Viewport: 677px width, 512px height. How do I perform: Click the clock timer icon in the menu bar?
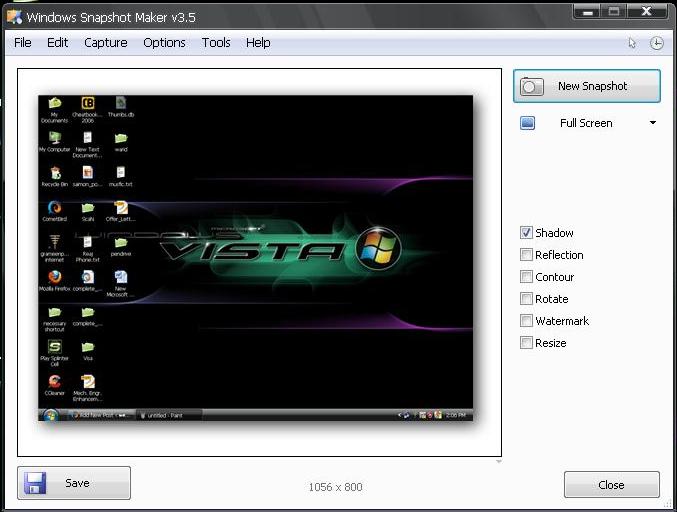click(657, 43)
